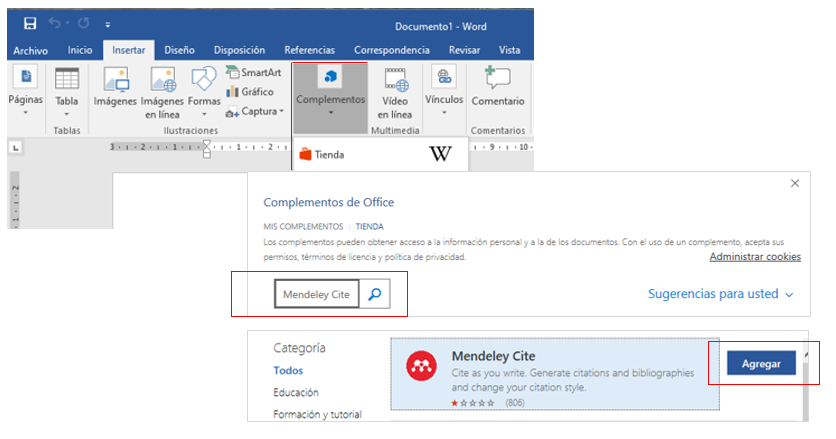Open the Archivo tab
The width and height of the screenshot is (836, 439).
click(x=30, y=50)
